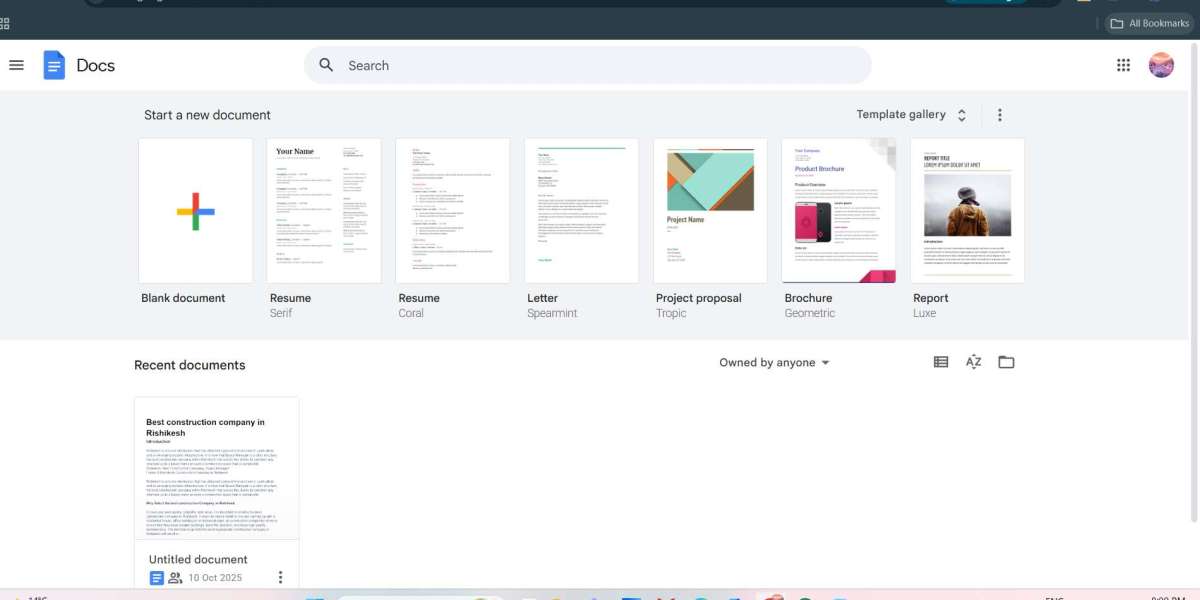Choose the Resume Coral template
This screenshot has width=1200, height=600.
[453, 211]
